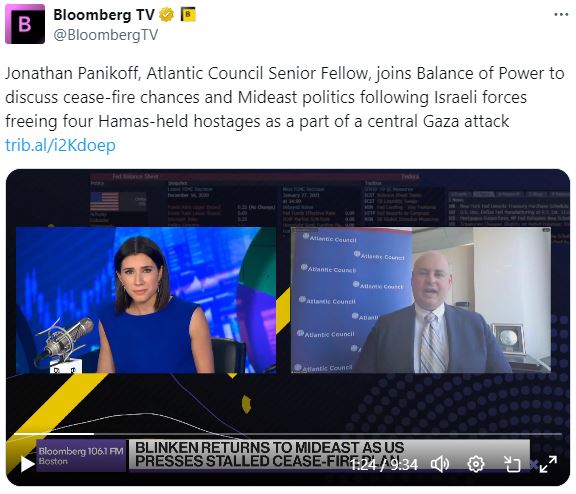Click the 1:24 / 9:34 timestamp
This screenshot has height=494, width=576.
coord(384,465)
